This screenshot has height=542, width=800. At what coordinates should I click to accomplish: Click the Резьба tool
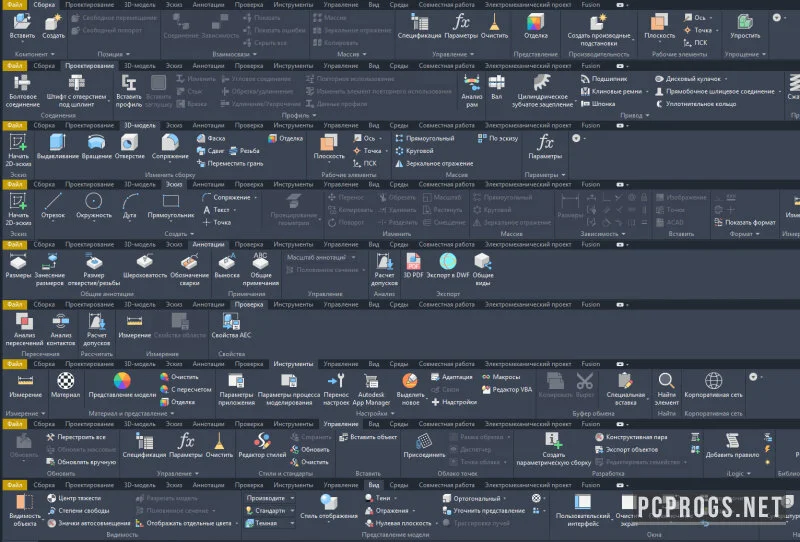[x=244, y=151]
